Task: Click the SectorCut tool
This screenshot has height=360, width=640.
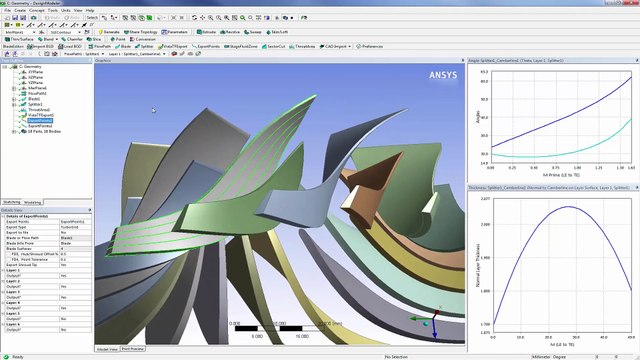Action: click(273, 47)
